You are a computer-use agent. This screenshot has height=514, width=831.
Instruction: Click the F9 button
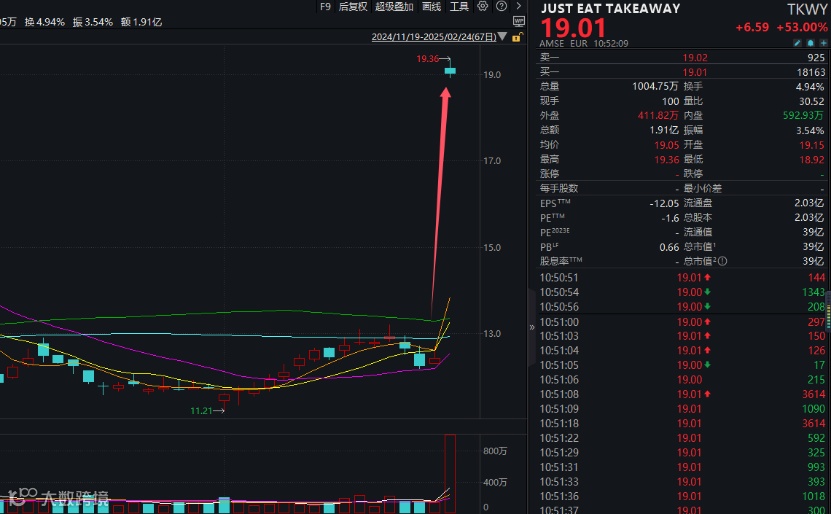coord(325,6)
